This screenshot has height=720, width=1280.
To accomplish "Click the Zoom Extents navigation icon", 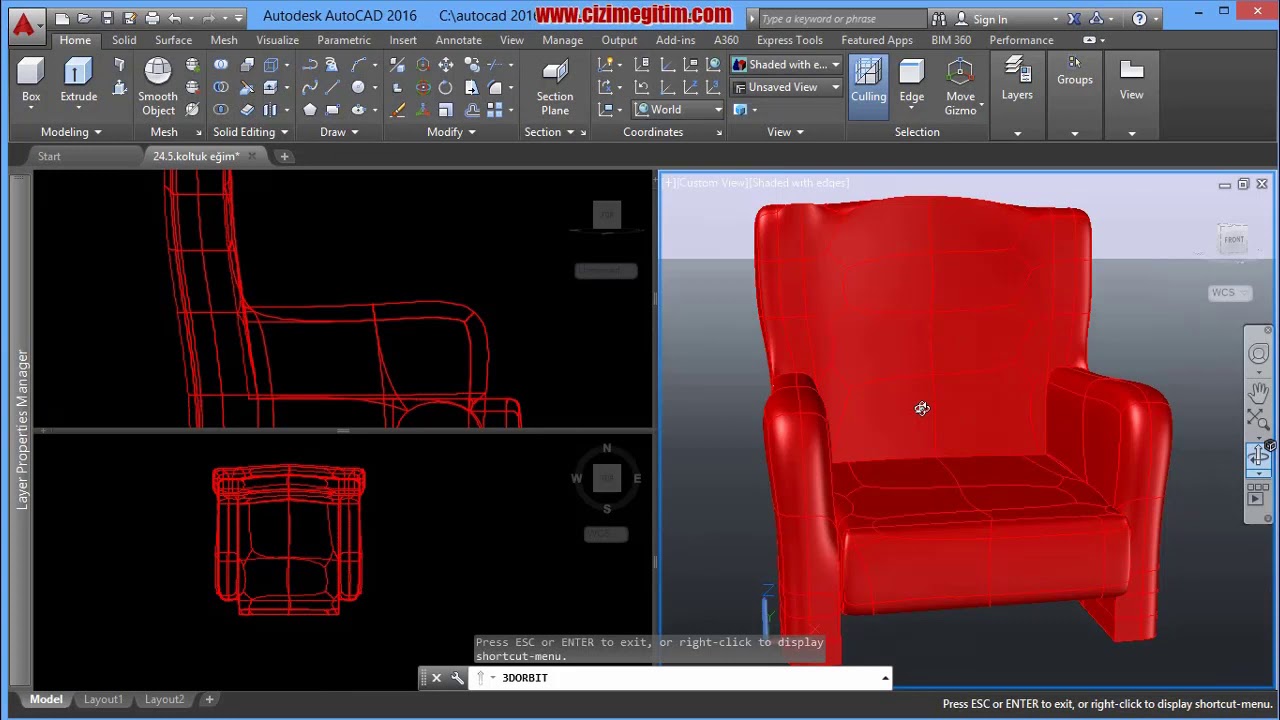I will [x=1258, y=420].
